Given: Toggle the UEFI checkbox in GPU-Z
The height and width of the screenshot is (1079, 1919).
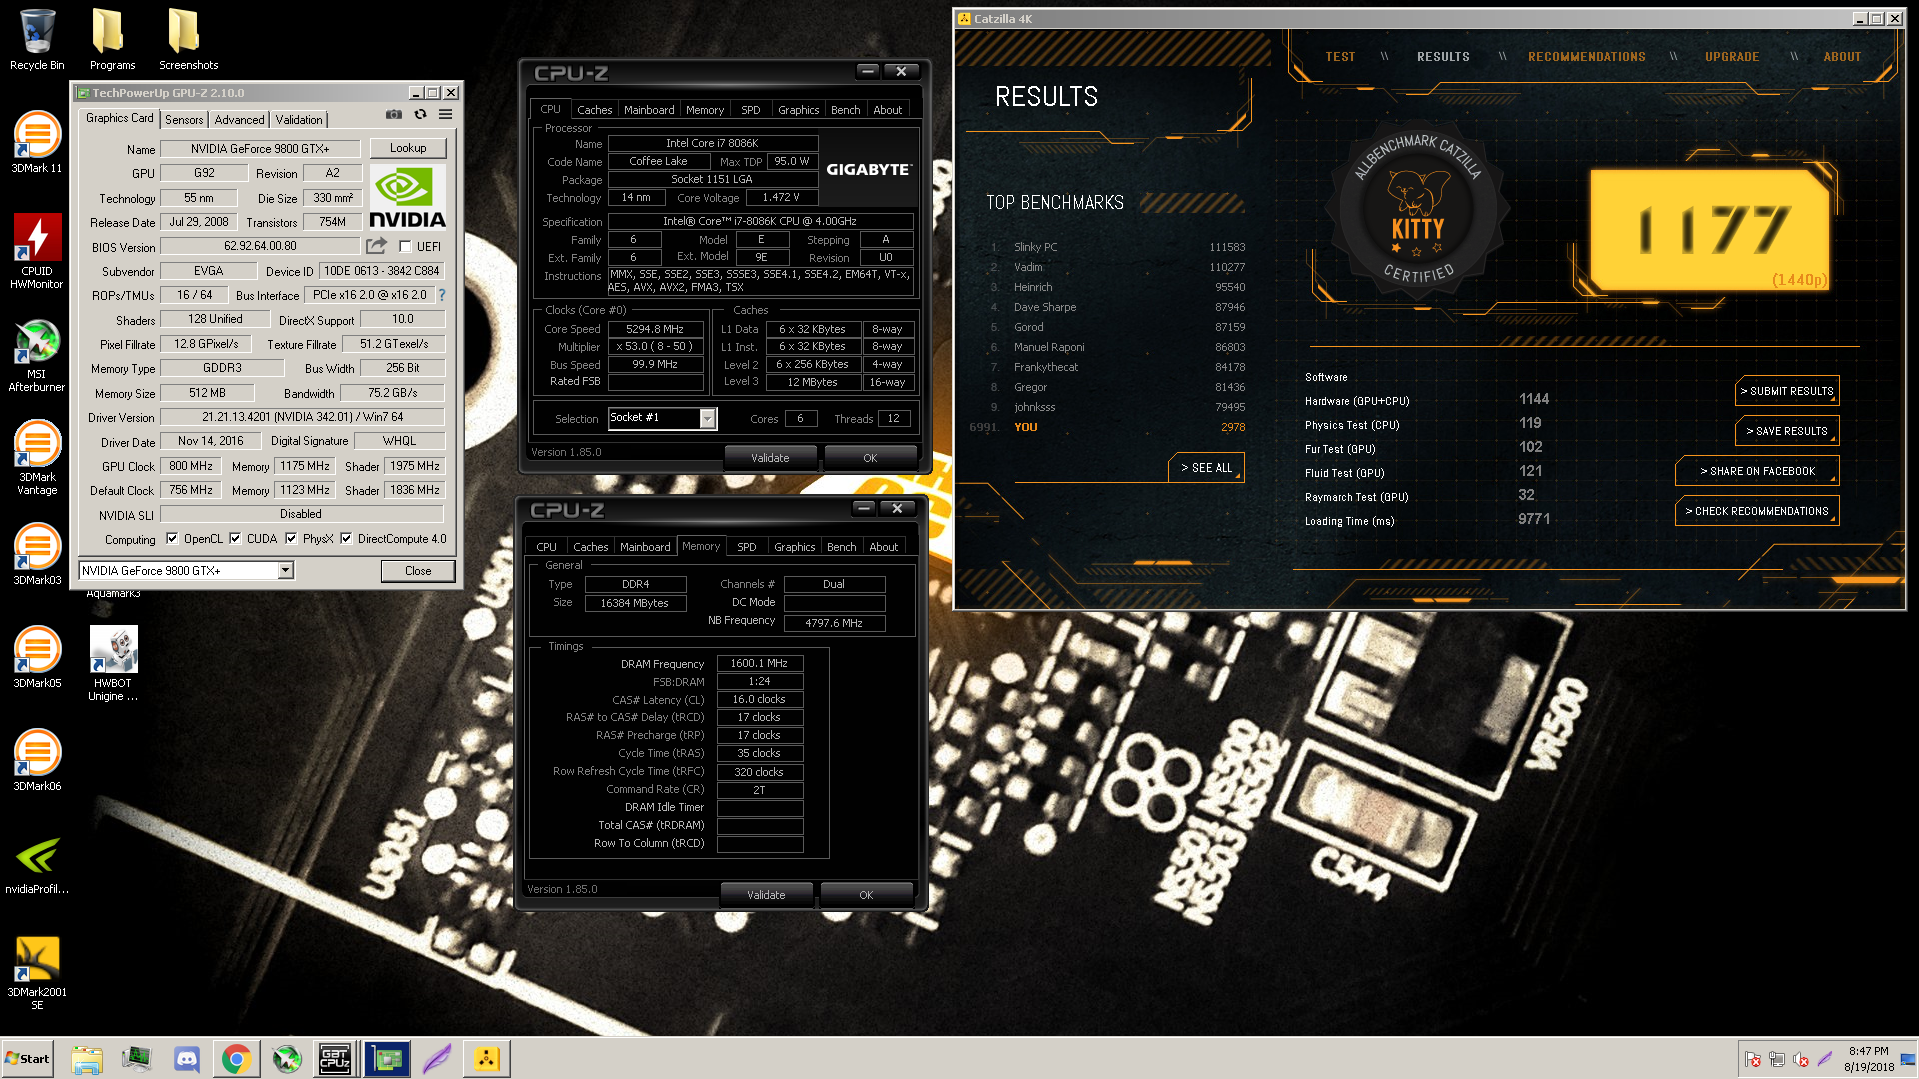Looking at the screenshot, I should [x=405, y=247].
